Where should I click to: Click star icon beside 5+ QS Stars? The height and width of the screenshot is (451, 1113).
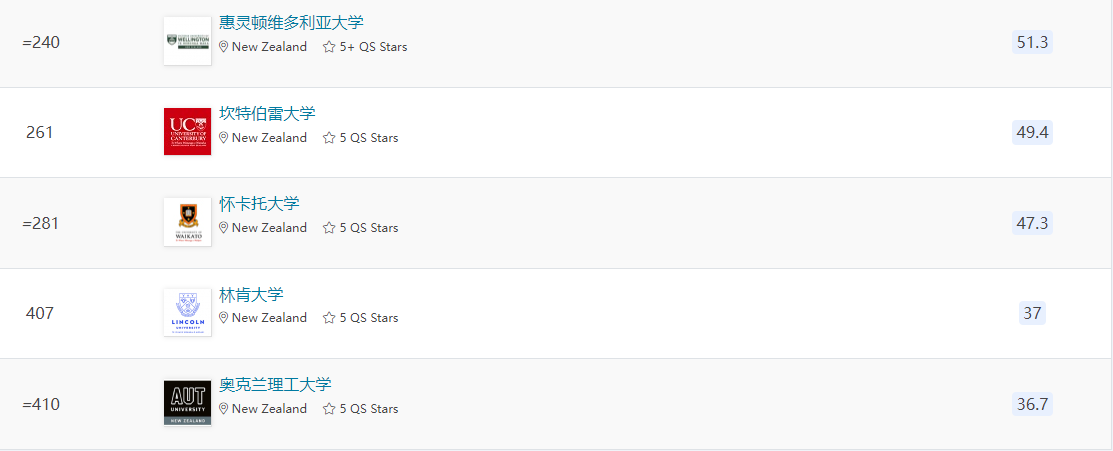pos(329,47)
